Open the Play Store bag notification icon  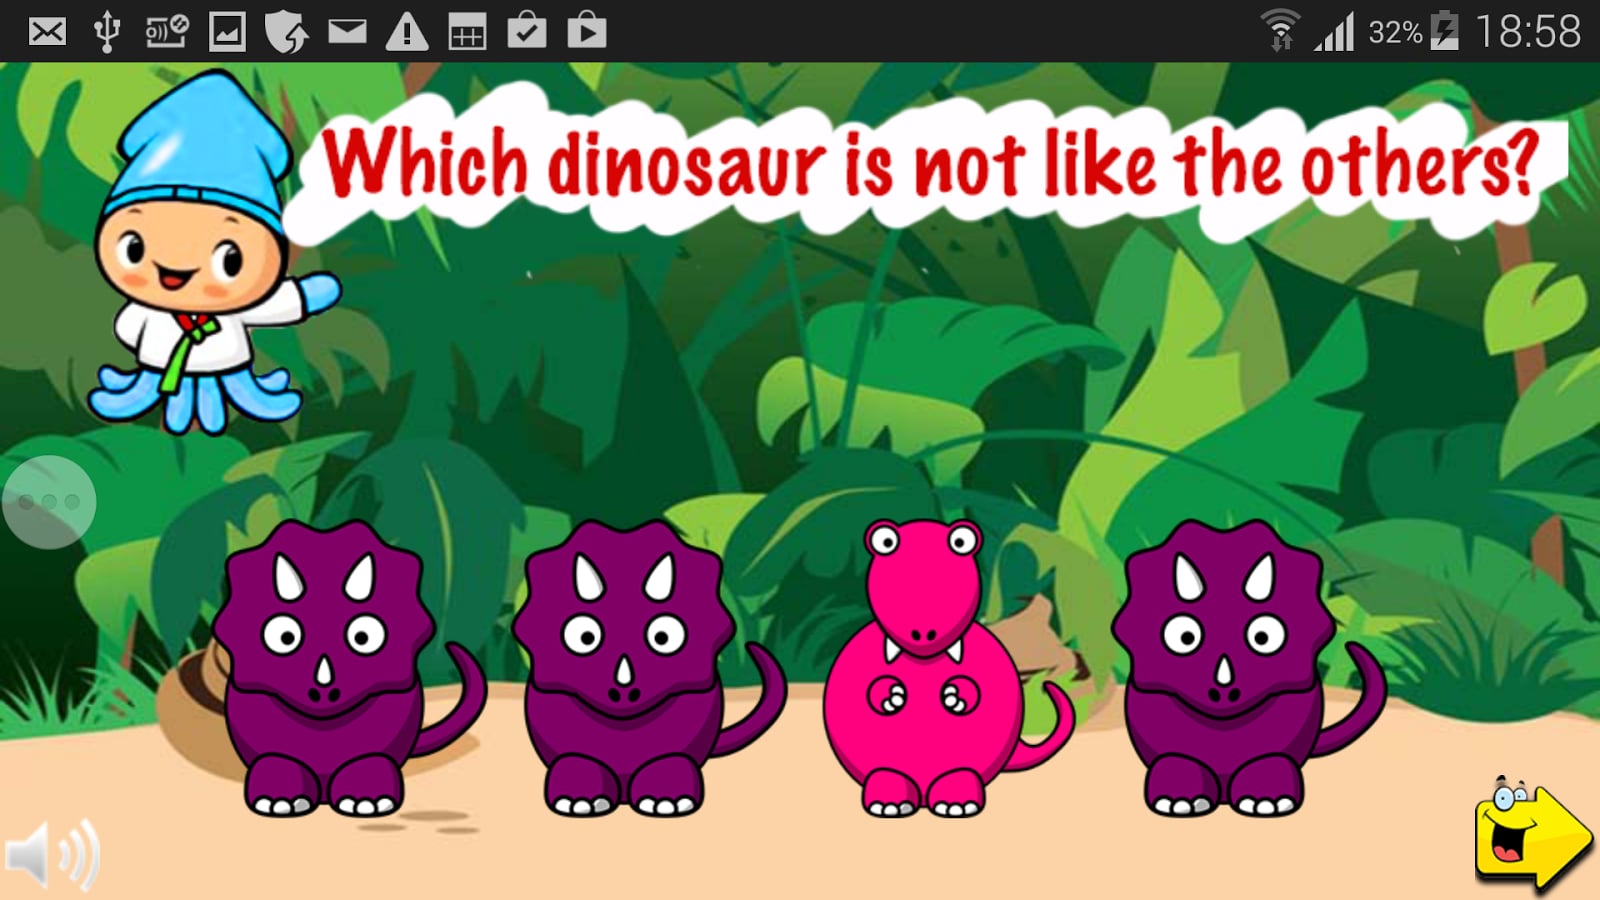[x=587, y=31]
